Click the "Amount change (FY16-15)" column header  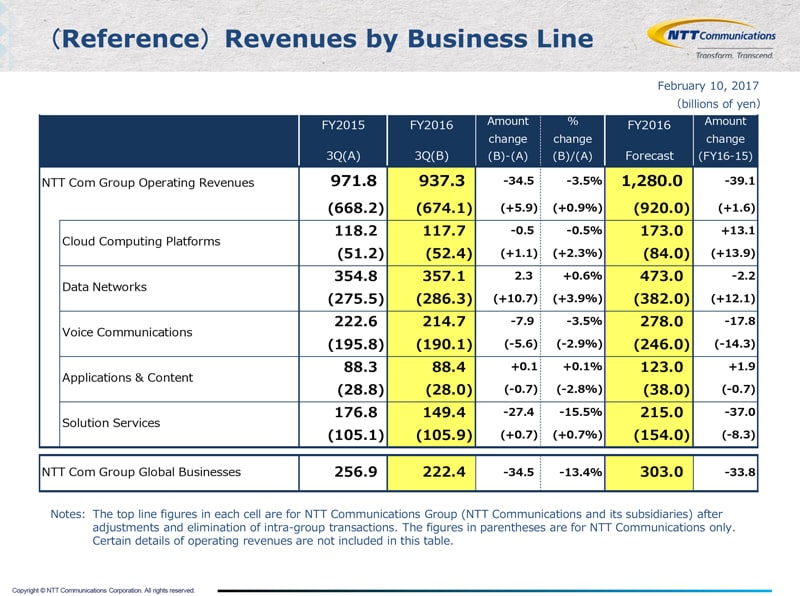click(x=725, y=139)
